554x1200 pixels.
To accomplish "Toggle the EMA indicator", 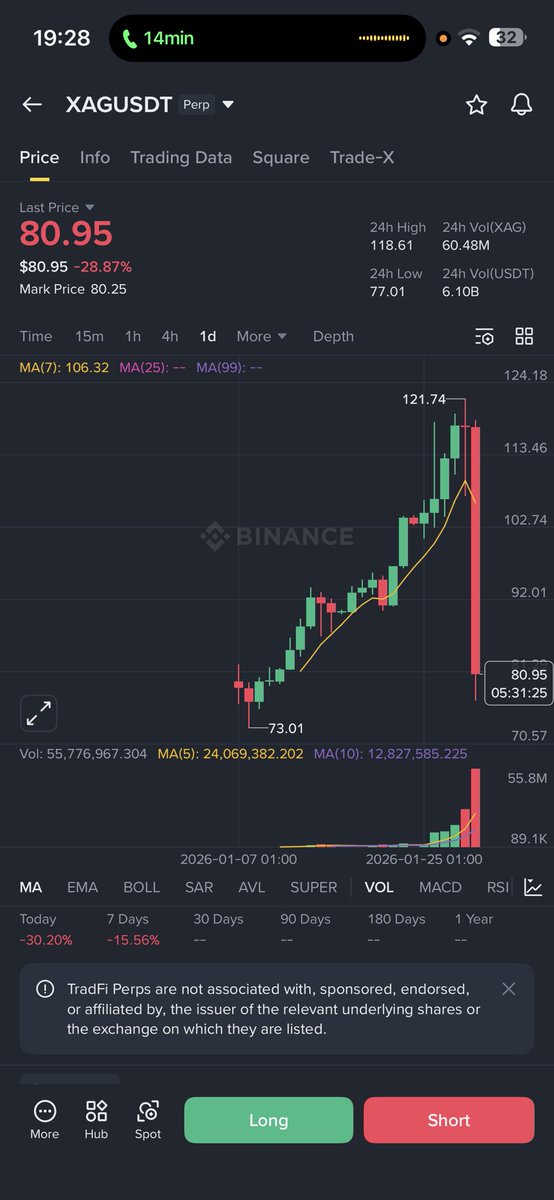I will (x=82, y=887).
